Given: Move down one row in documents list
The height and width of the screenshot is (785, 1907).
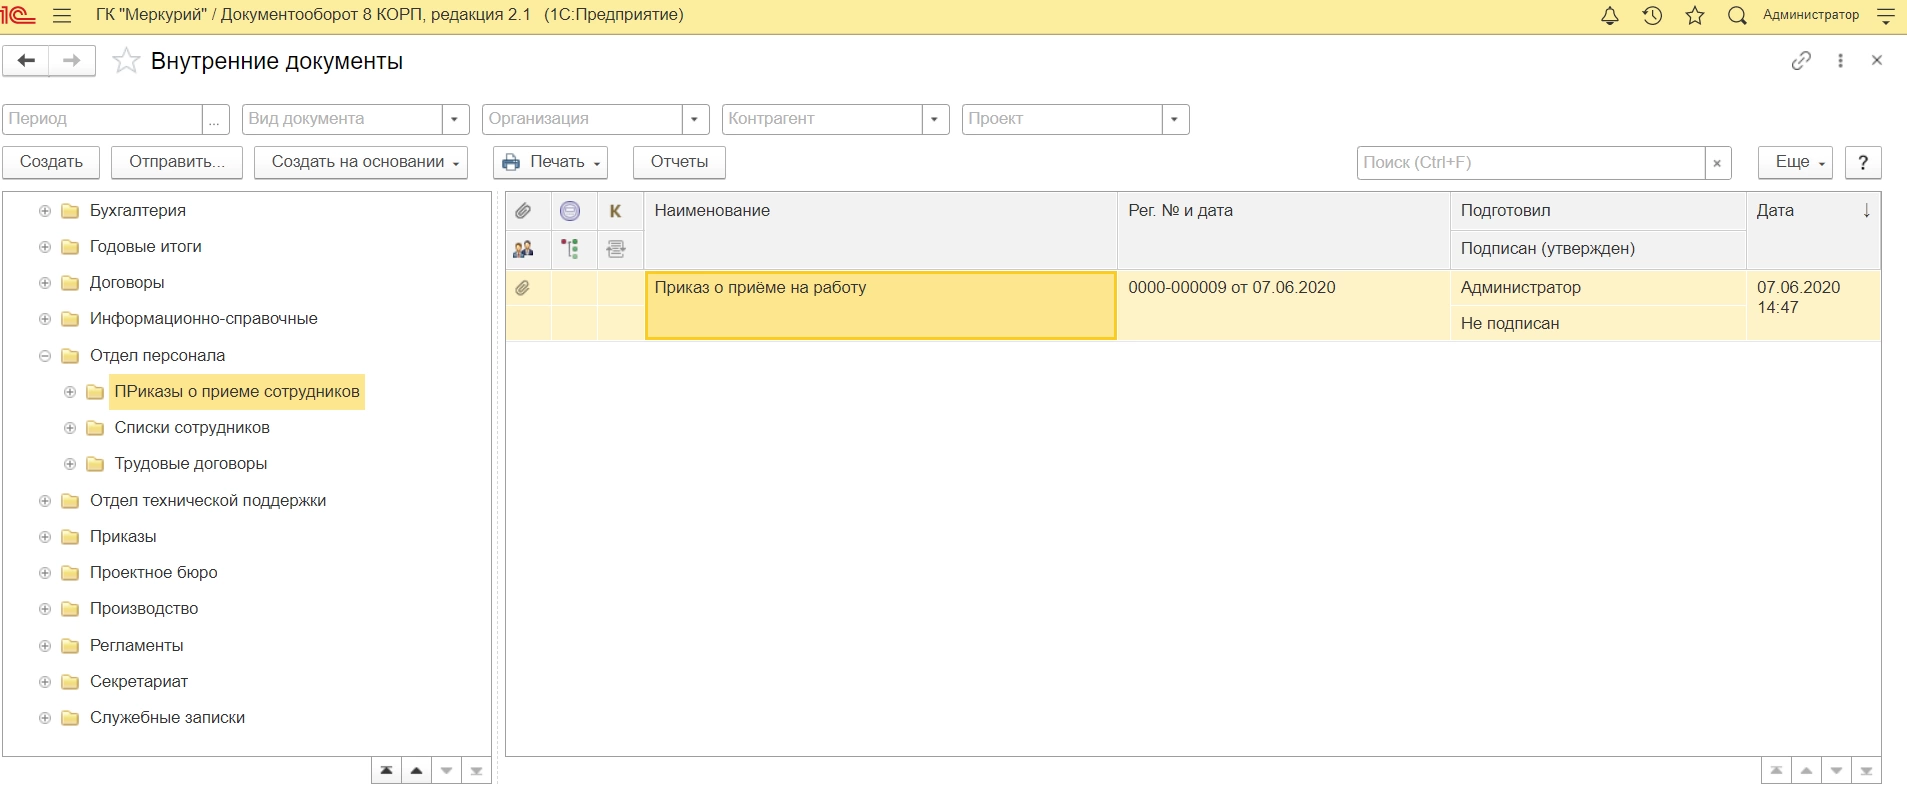Looking at the screenshot, I should [1836, 771].
